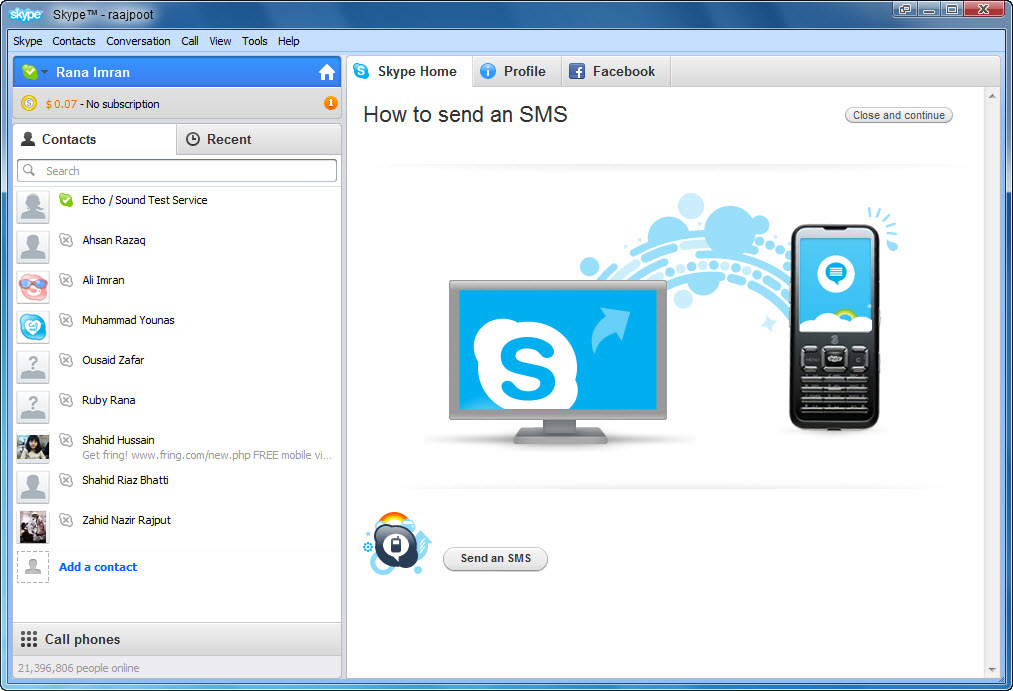The width and height of the screenshot is (1013, 691).
Task: Open the Conversation menu
Action: tap(138, 41)
